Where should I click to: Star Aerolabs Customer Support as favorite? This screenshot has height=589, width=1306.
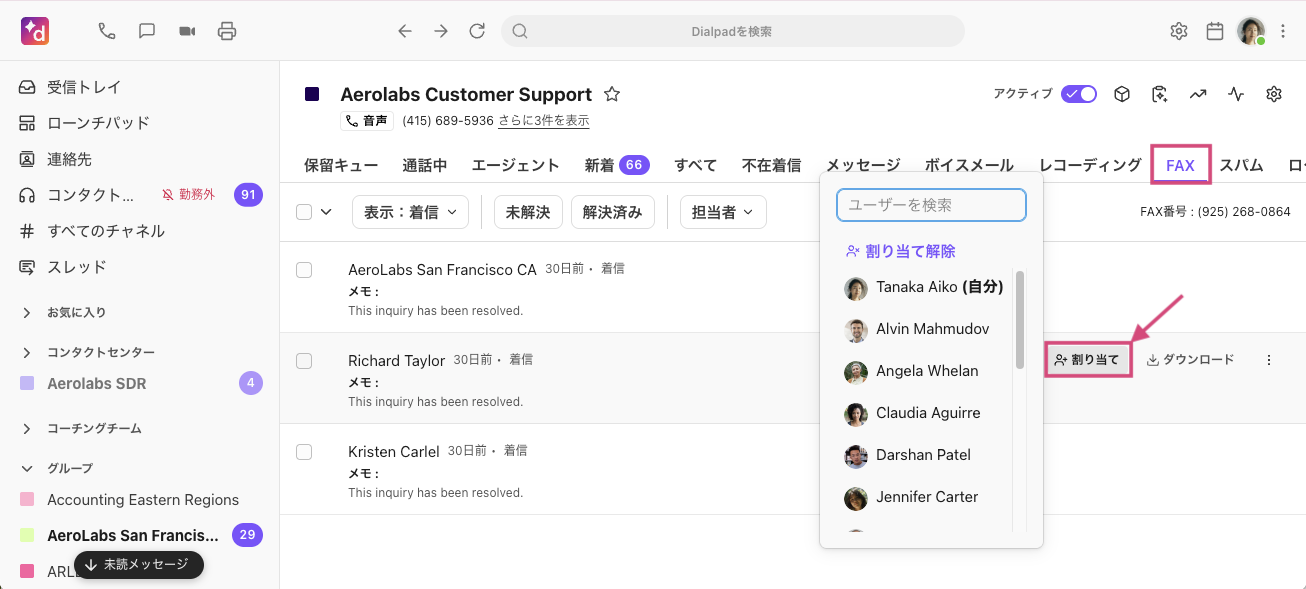(612, 95)
